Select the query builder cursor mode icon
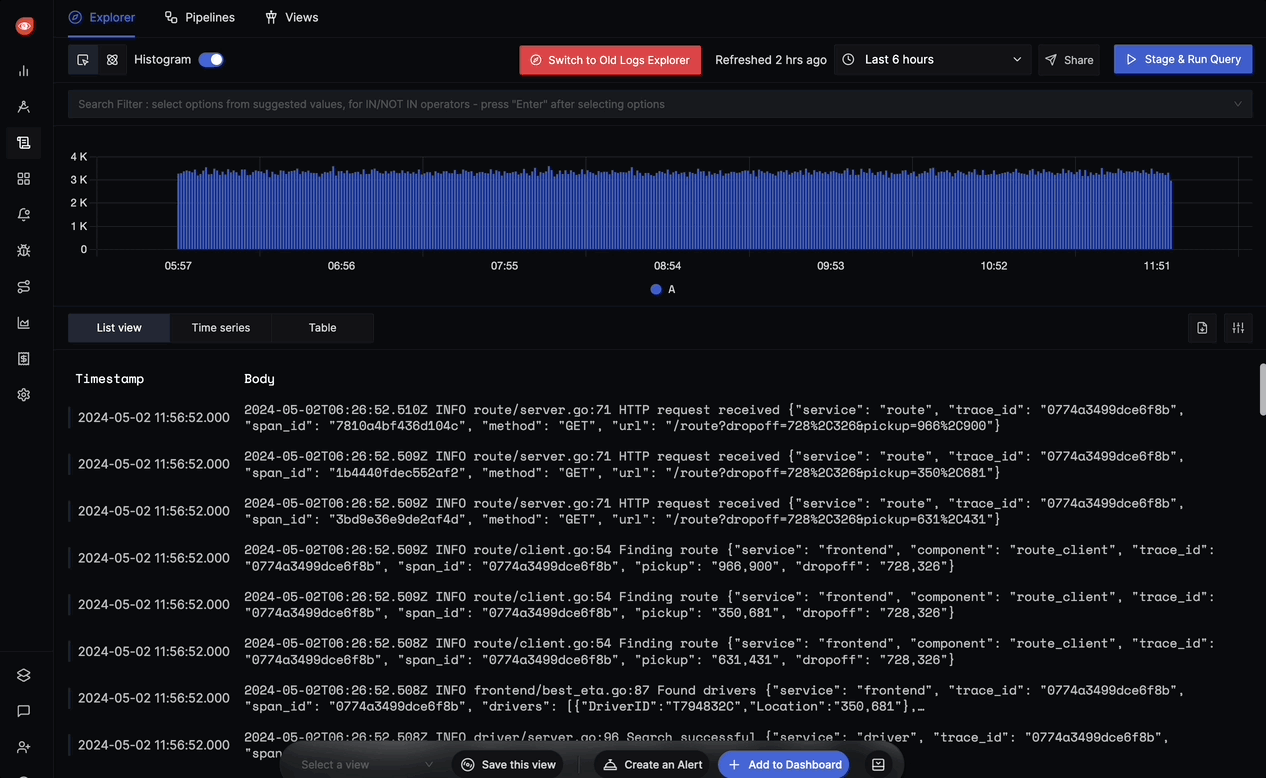The image size is (1266, 778). pos(83,60)
